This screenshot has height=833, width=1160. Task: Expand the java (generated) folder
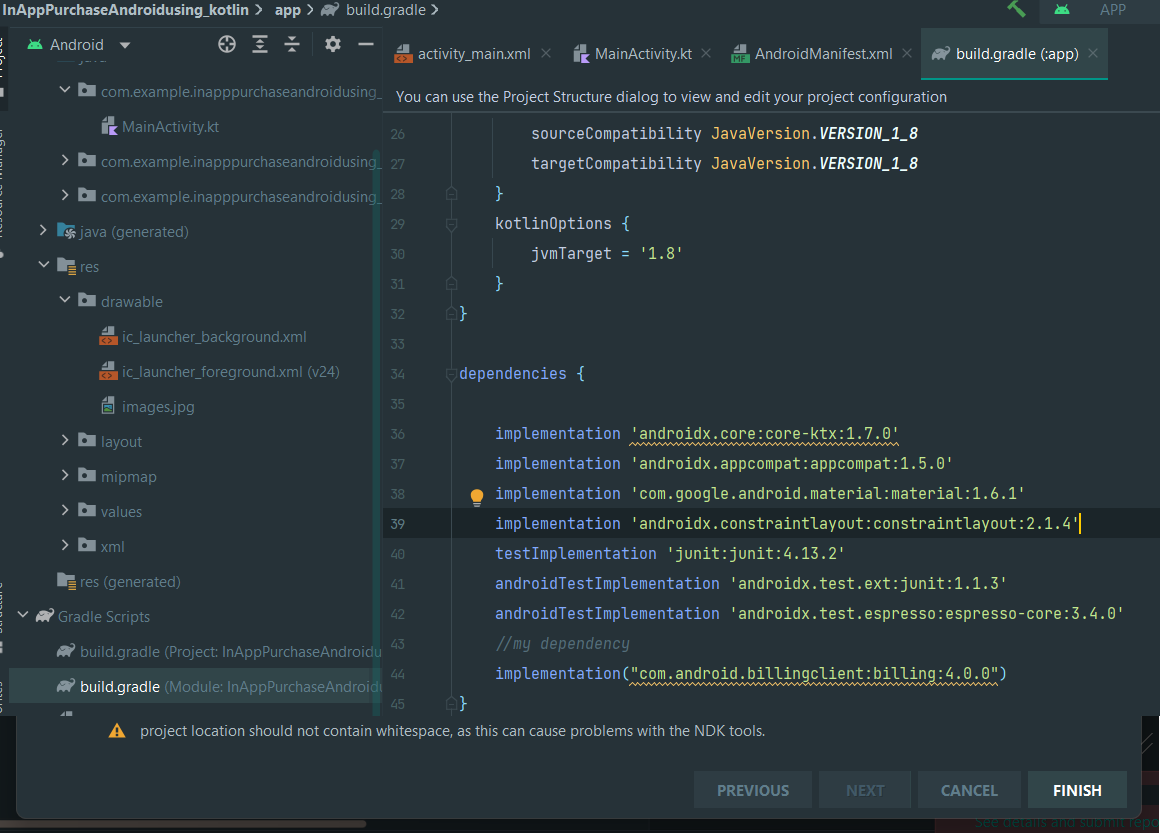[x=43, y=231]
